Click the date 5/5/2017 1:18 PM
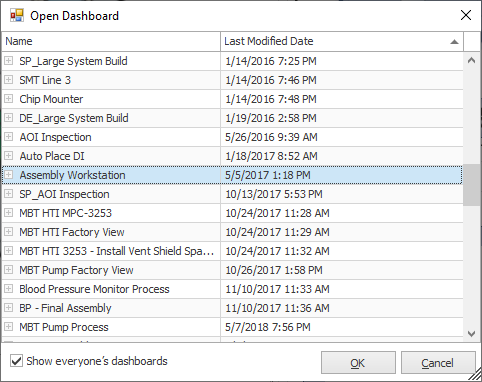Screen dimensions: 482x382 click(268, 175)
